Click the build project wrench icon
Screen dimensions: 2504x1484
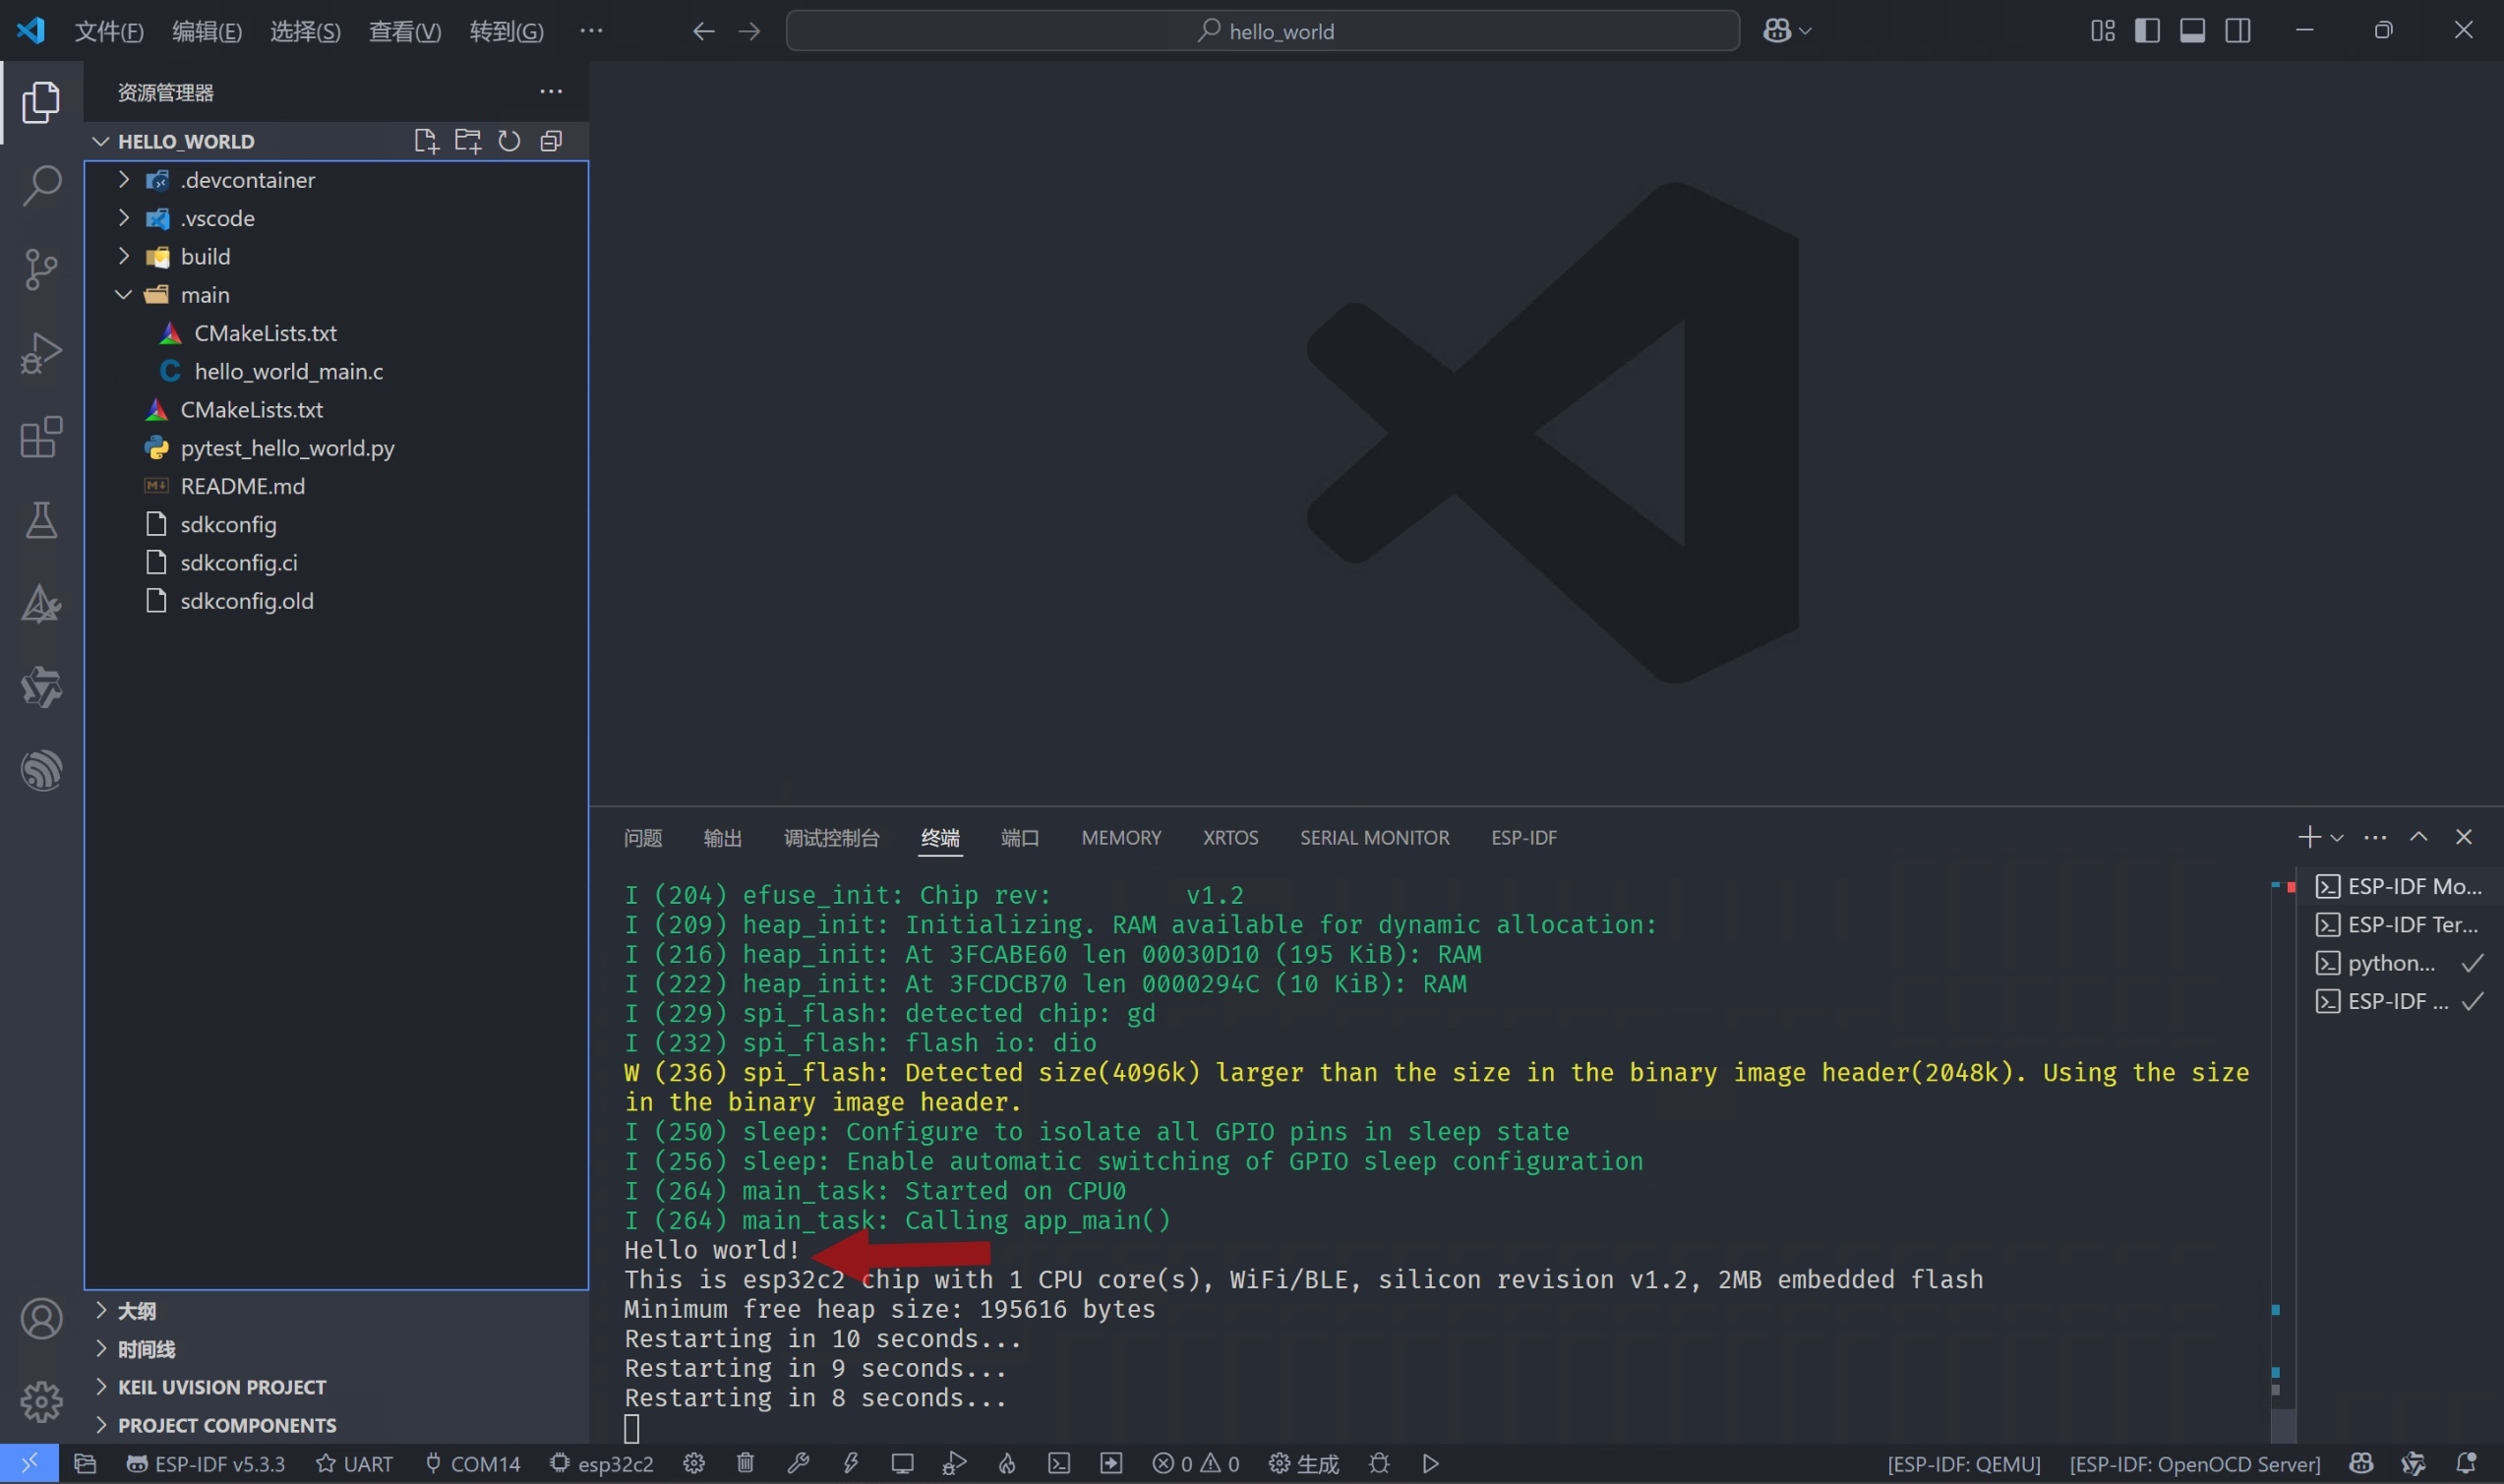click(798, 1463)
